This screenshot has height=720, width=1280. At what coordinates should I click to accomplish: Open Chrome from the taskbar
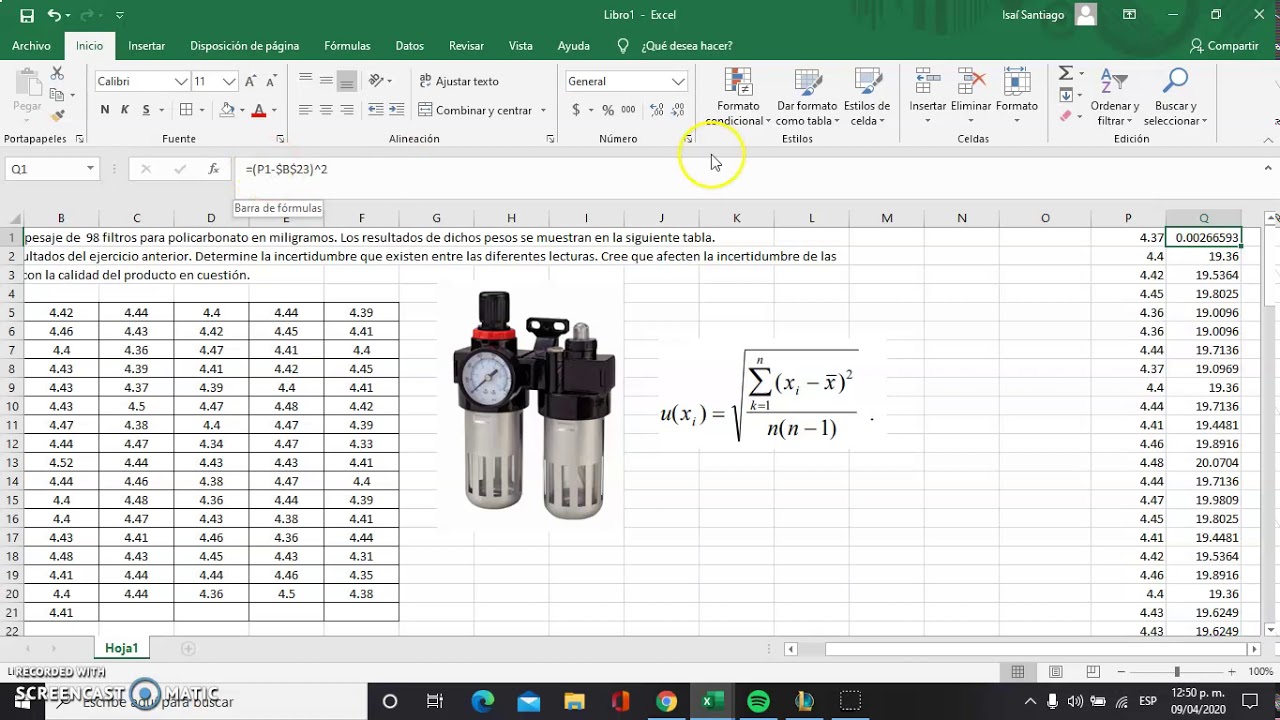pos(666,701)
